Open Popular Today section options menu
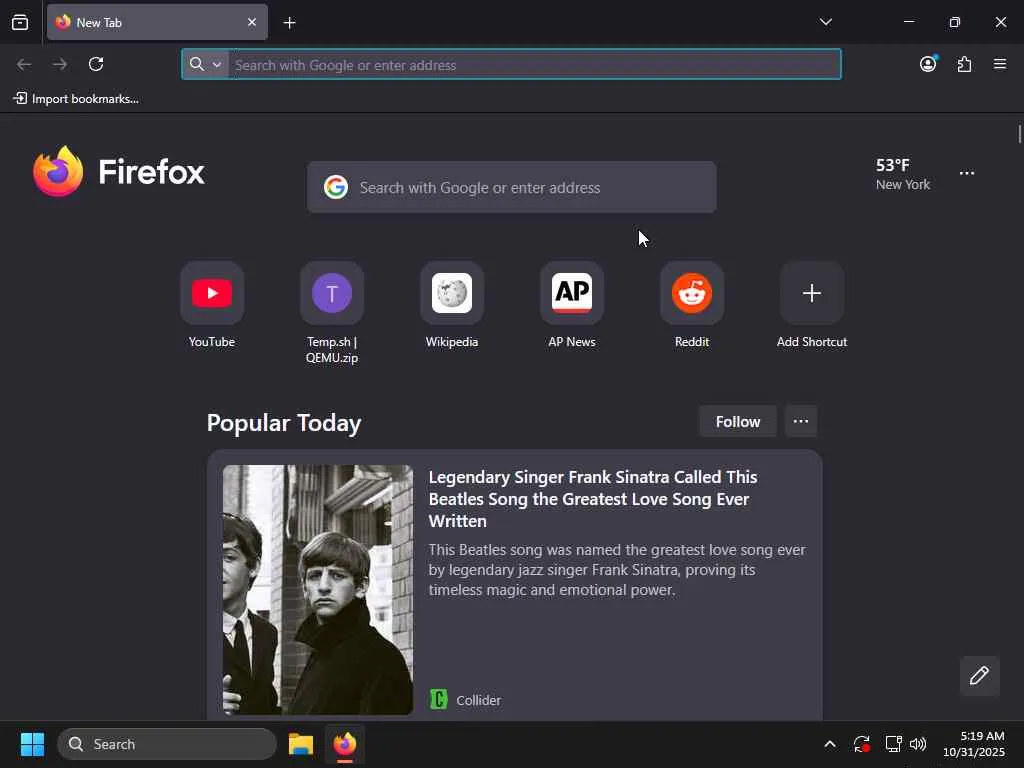 pyautogui.click(x=801, y=422)
